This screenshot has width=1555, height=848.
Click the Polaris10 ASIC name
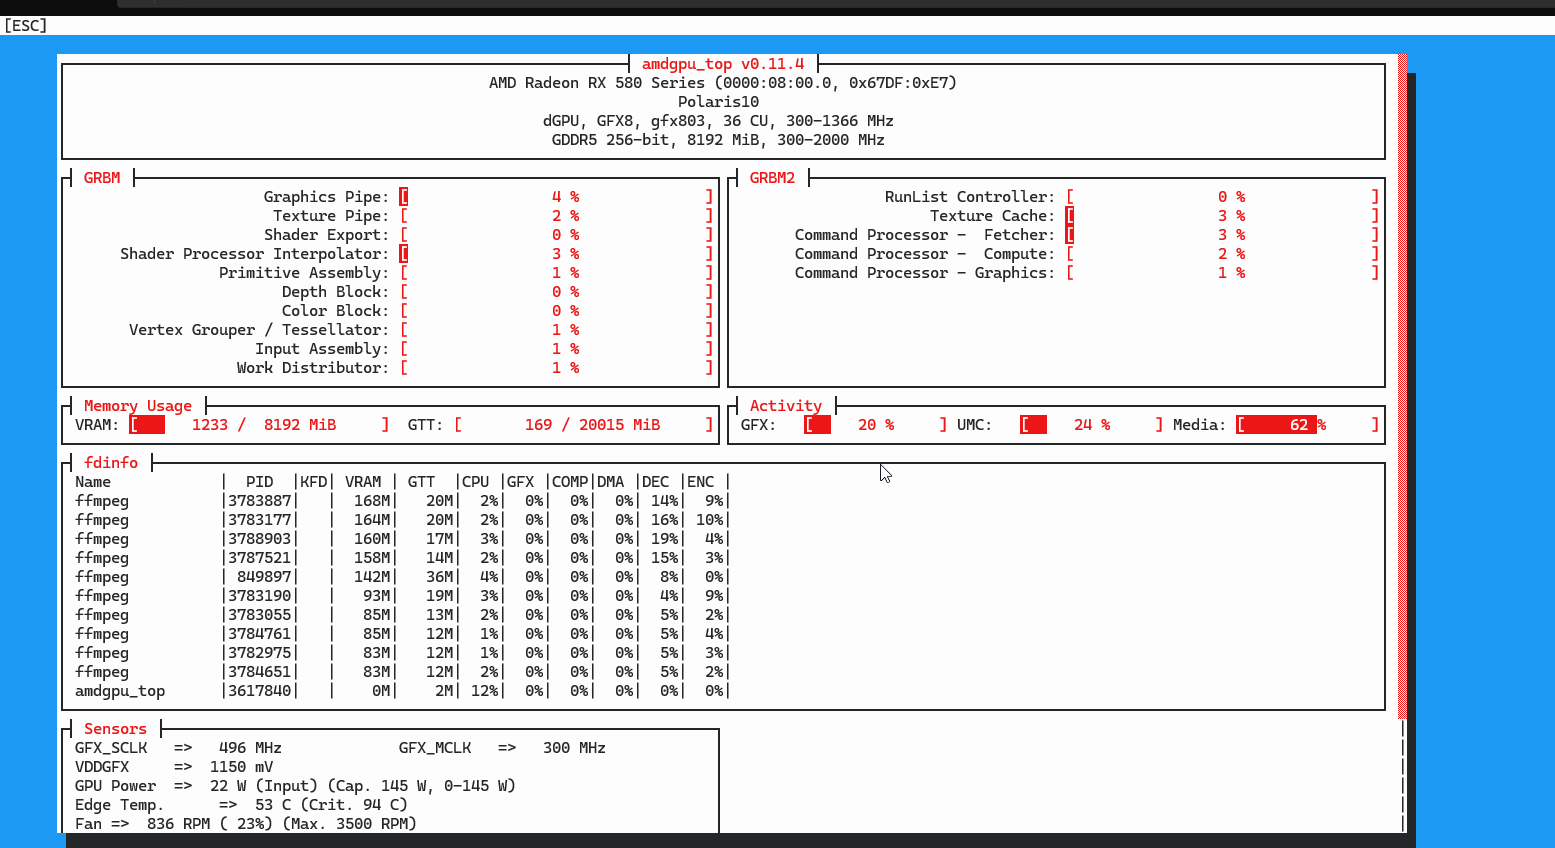click(x=718, y=102)
